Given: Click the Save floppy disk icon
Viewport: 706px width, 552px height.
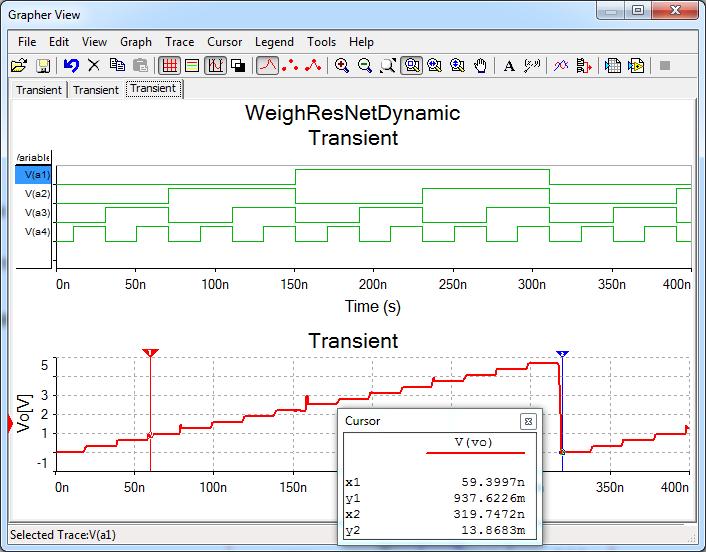Looking at the screenshot, I should (x=43, y=66).
